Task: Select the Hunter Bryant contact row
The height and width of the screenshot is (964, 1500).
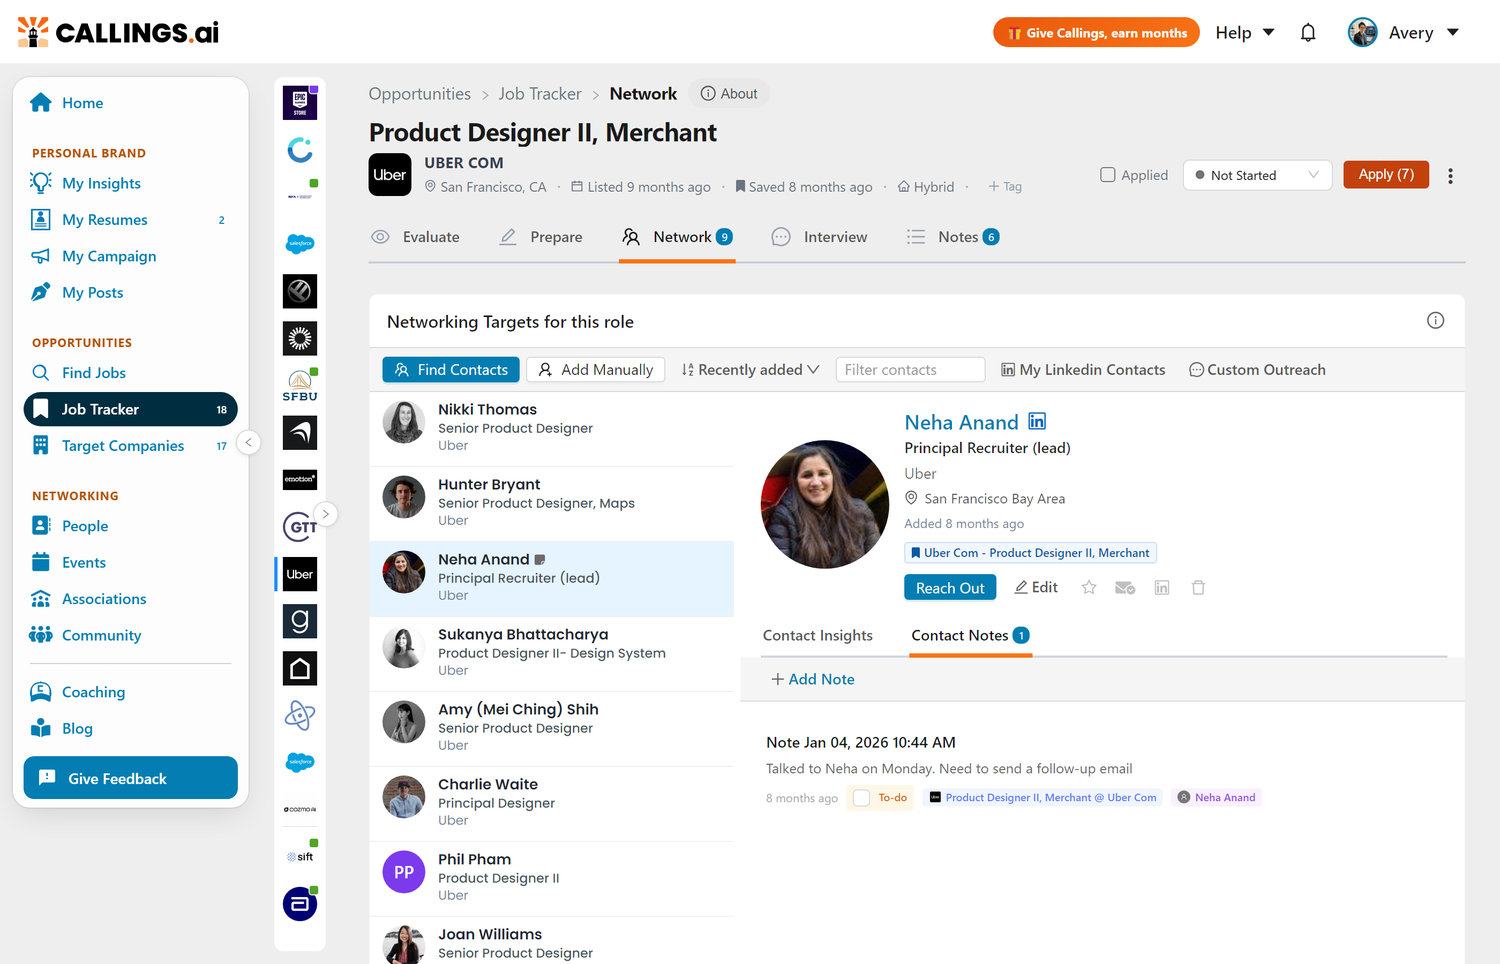Action: click(551, 504)
